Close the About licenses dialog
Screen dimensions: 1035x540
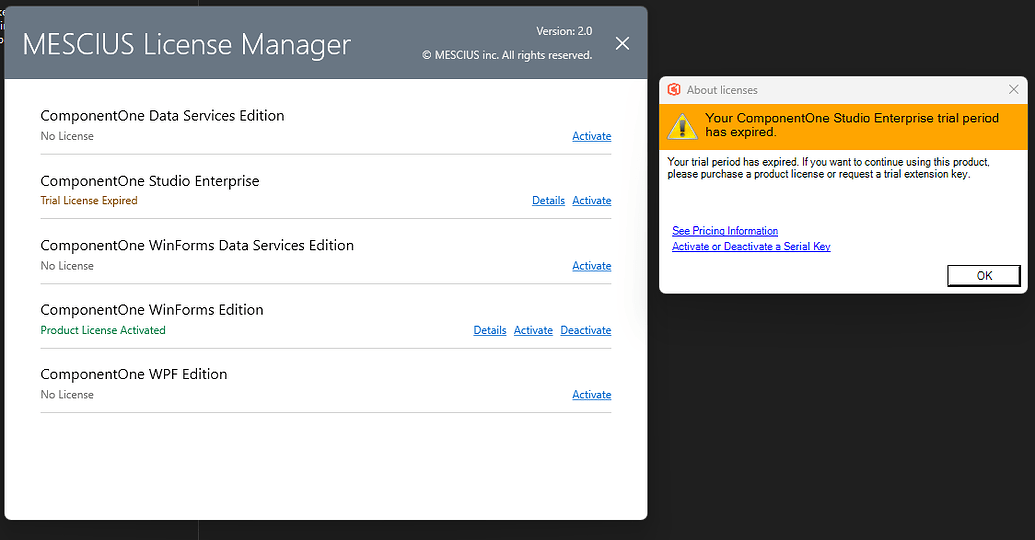point(1014,89)
